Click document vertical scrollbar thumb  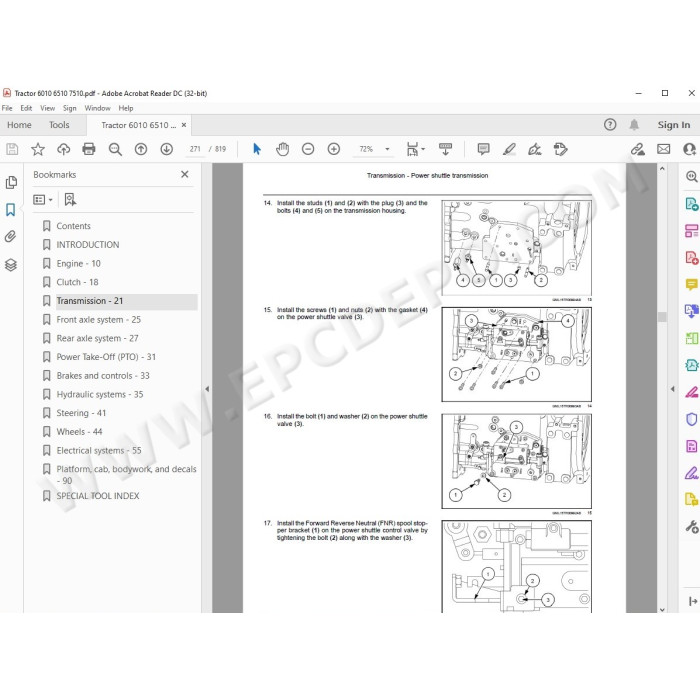[x=662, y=317]
